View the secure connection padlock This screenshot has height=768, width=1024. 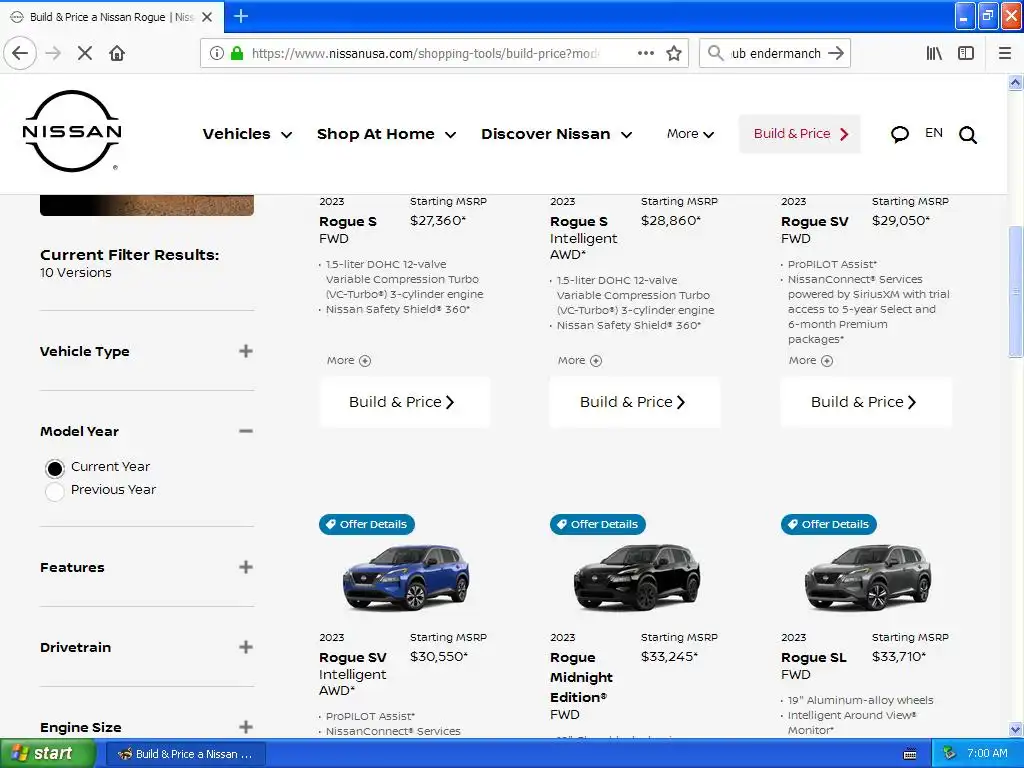tap(237, 53)
